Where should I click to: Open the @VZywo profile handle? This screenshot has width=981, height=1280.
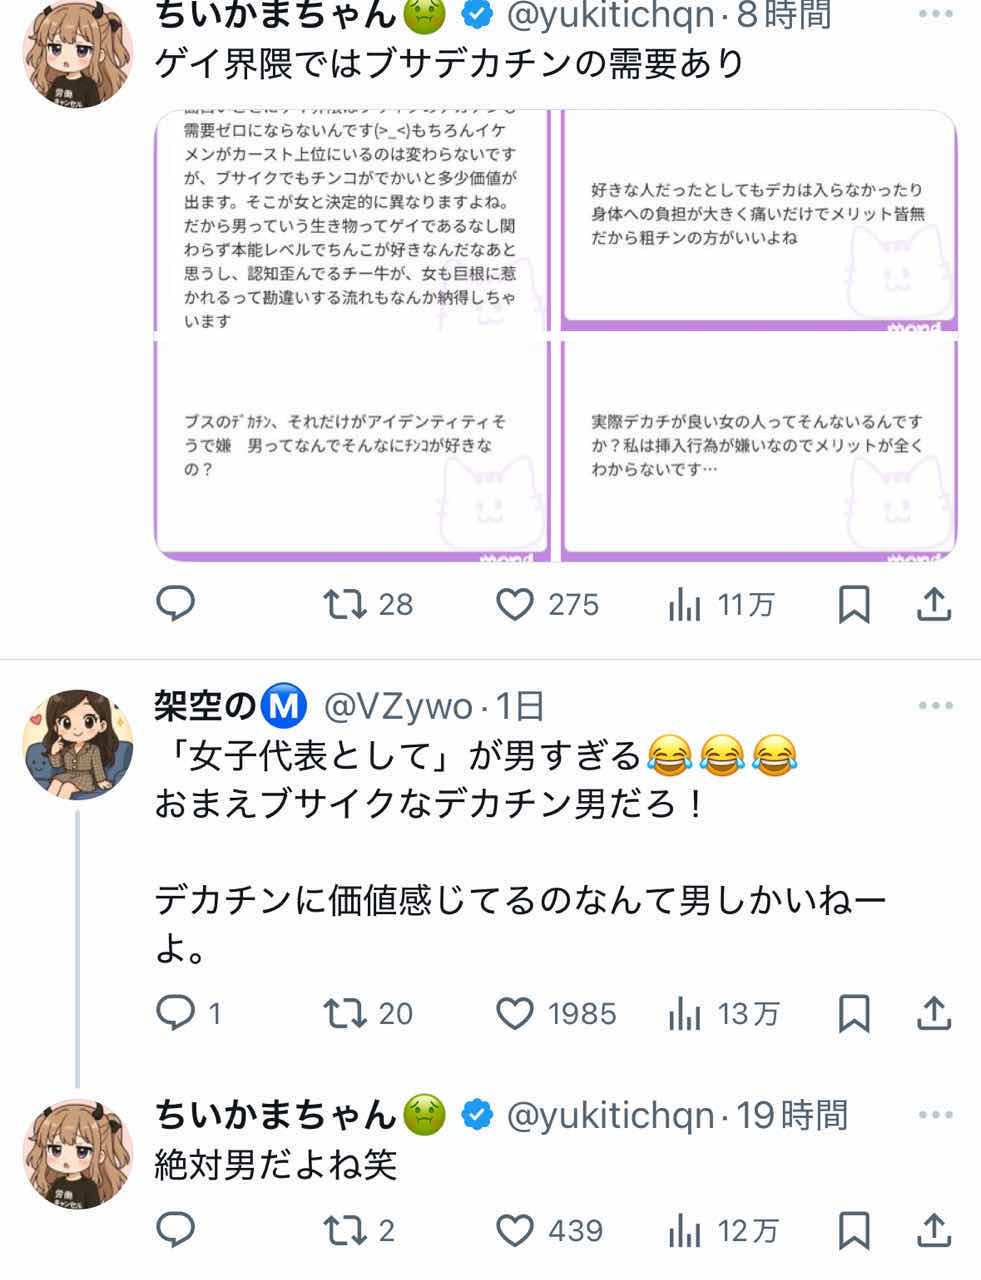click(399, 707)
